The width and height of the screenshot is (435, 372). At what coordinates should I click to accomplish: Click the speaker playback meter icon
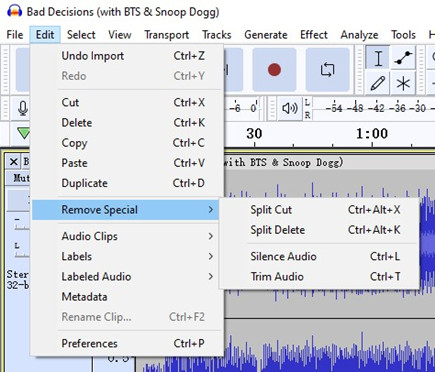pyautogui.click(x=290, y=108)
